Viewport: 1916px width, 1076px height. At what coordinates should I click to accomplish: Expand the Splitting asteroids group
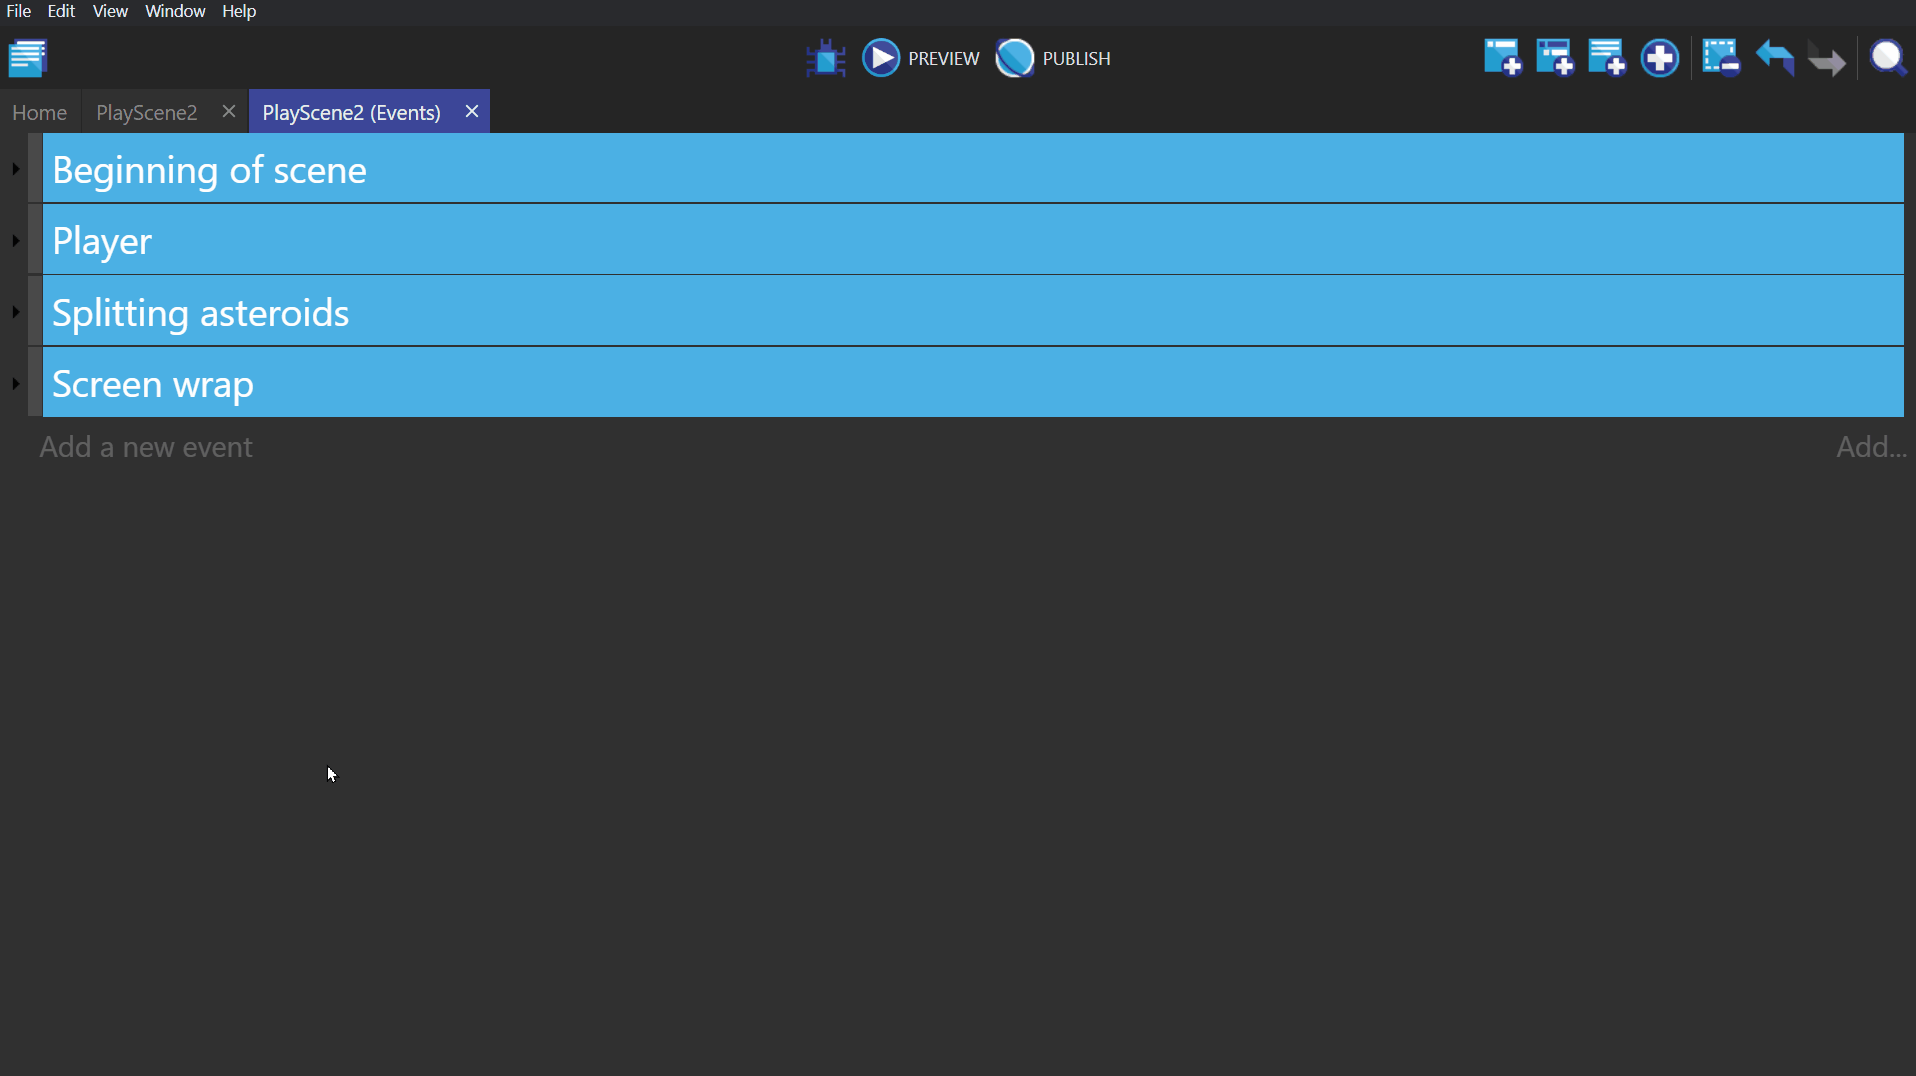point(16,312)
